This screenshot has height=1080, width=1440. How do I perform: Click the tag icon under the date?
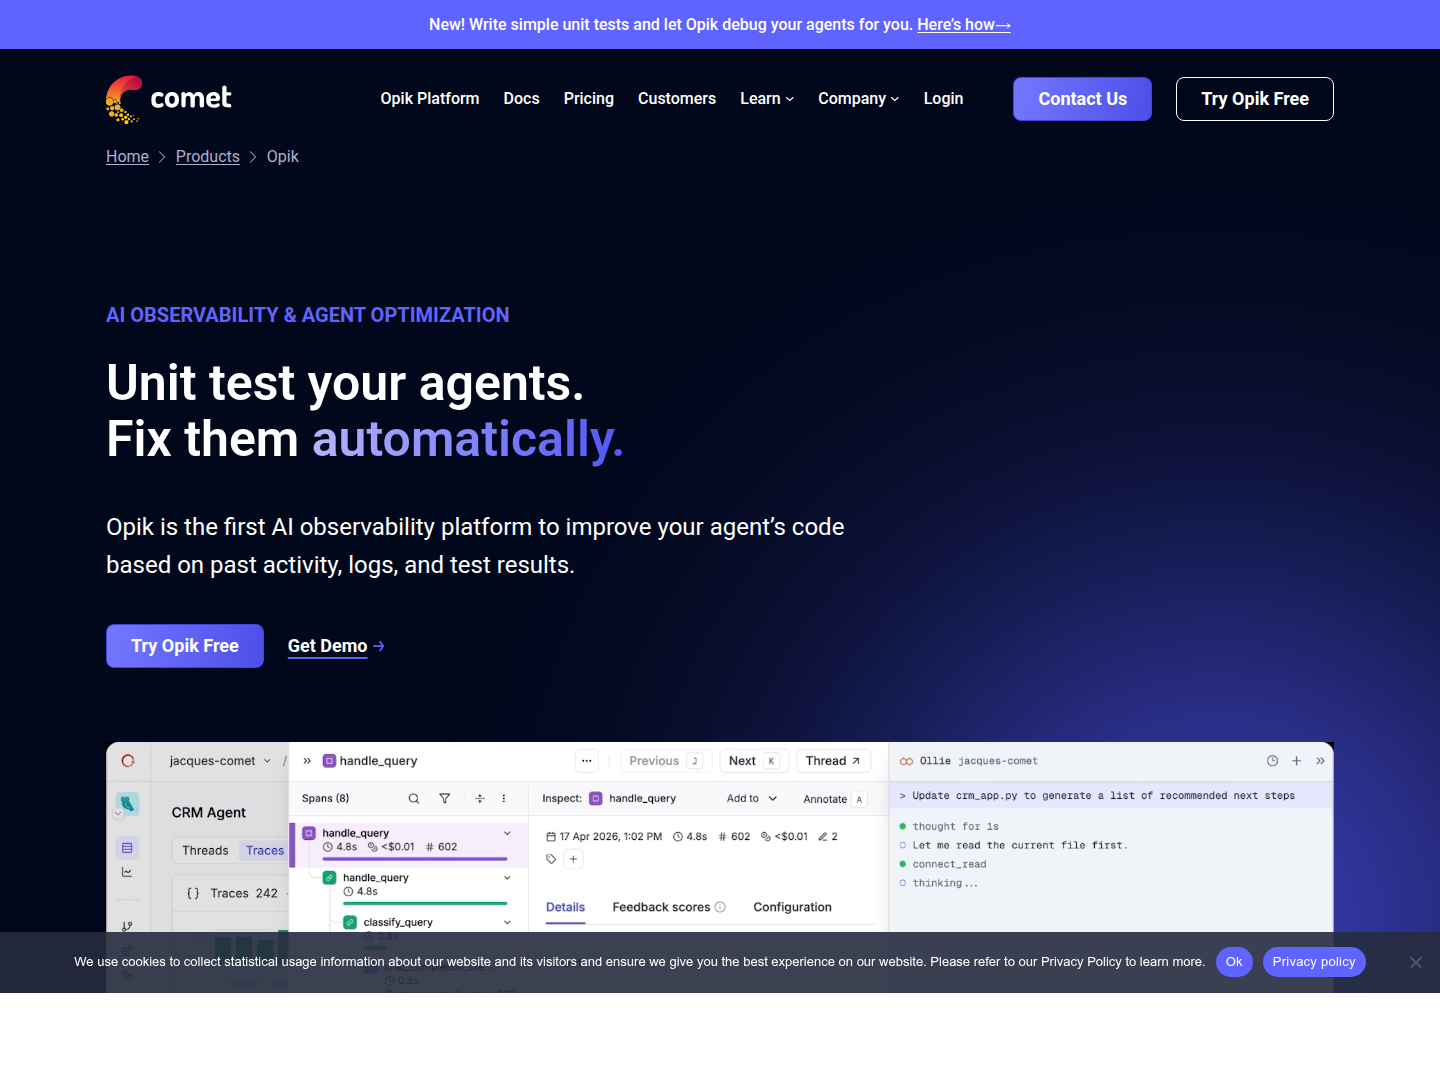tap(551, 859)
